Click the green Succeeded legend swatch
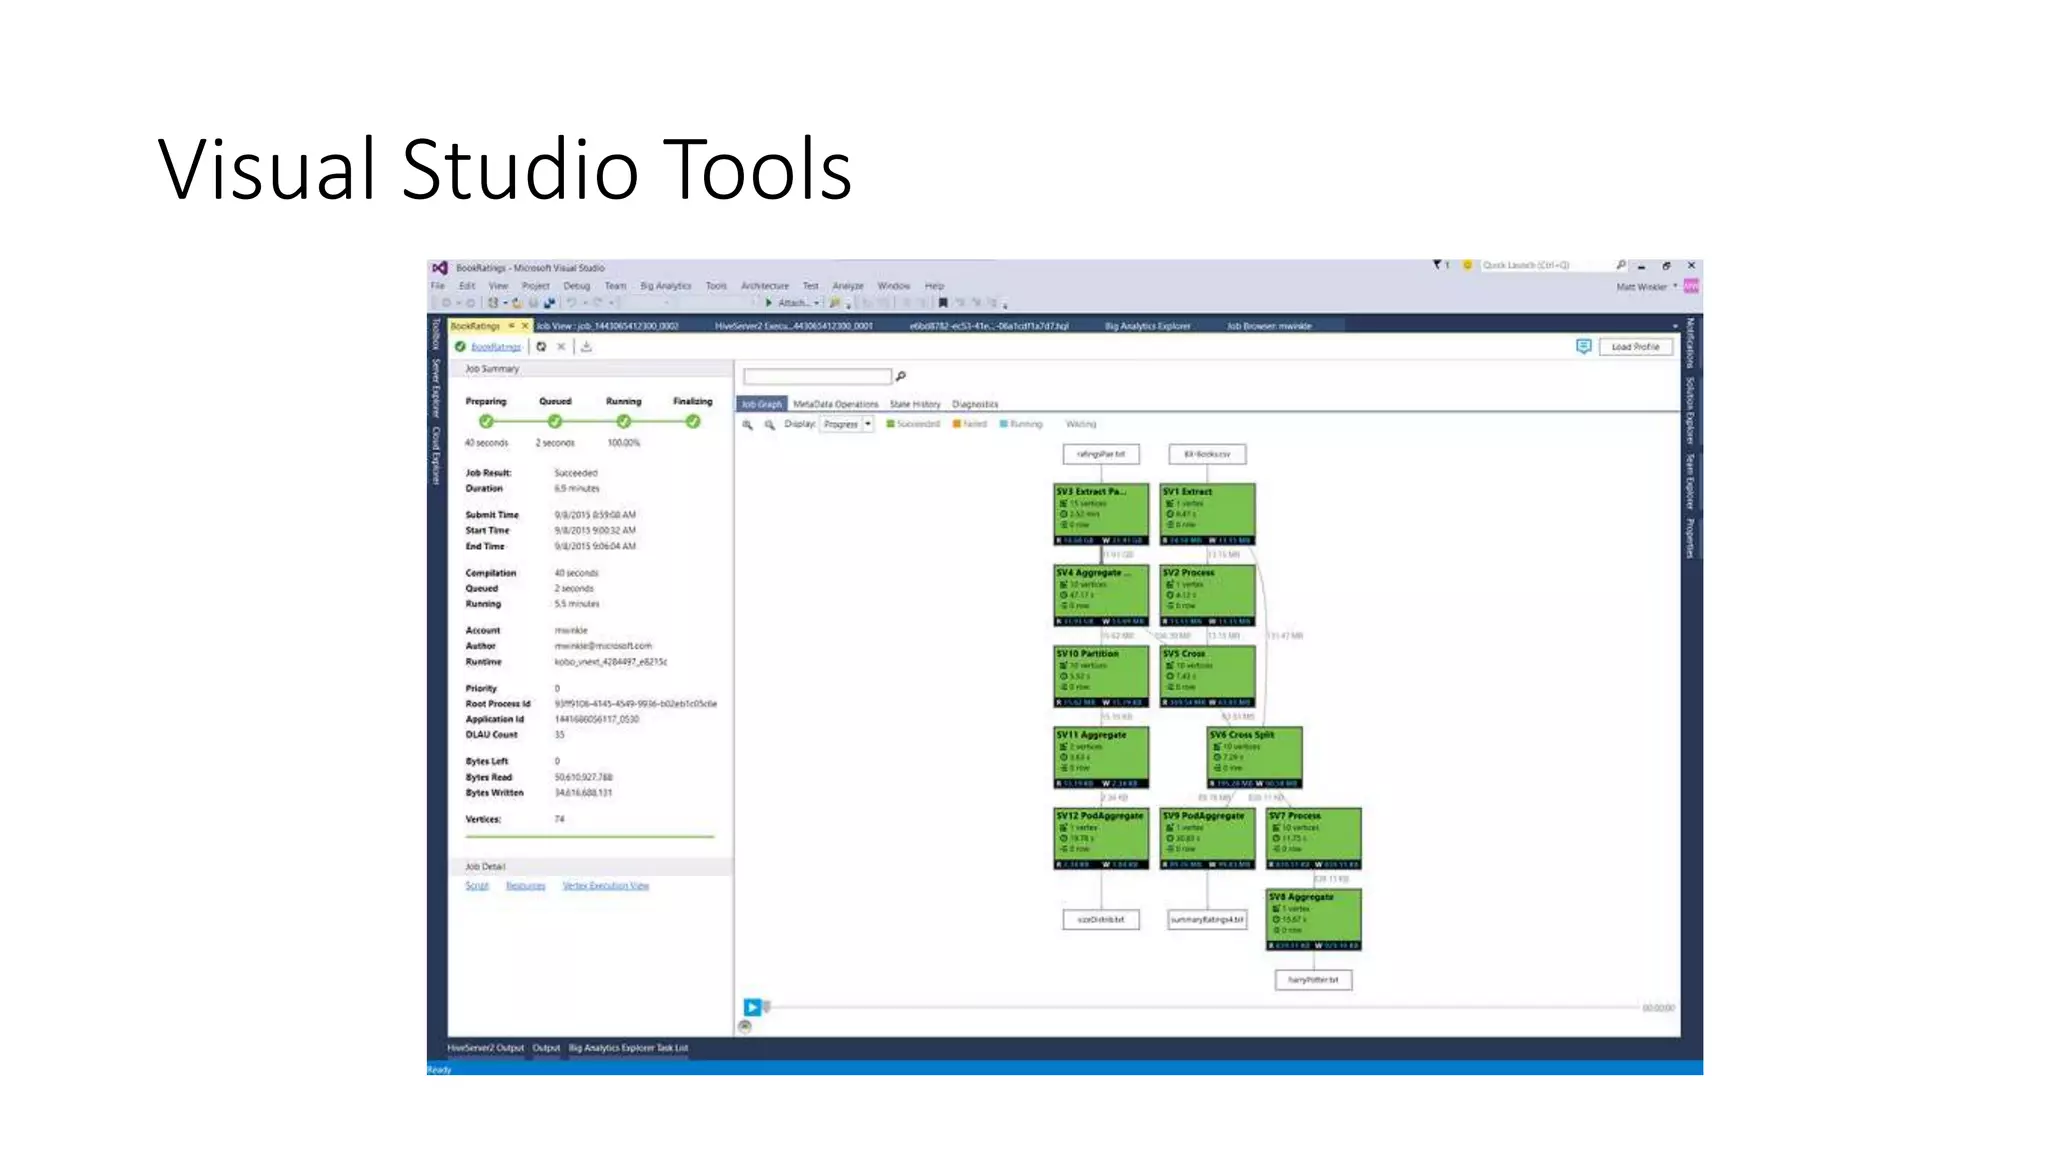The width and height of the screenshot is (2048, 1152). point(890,424)
